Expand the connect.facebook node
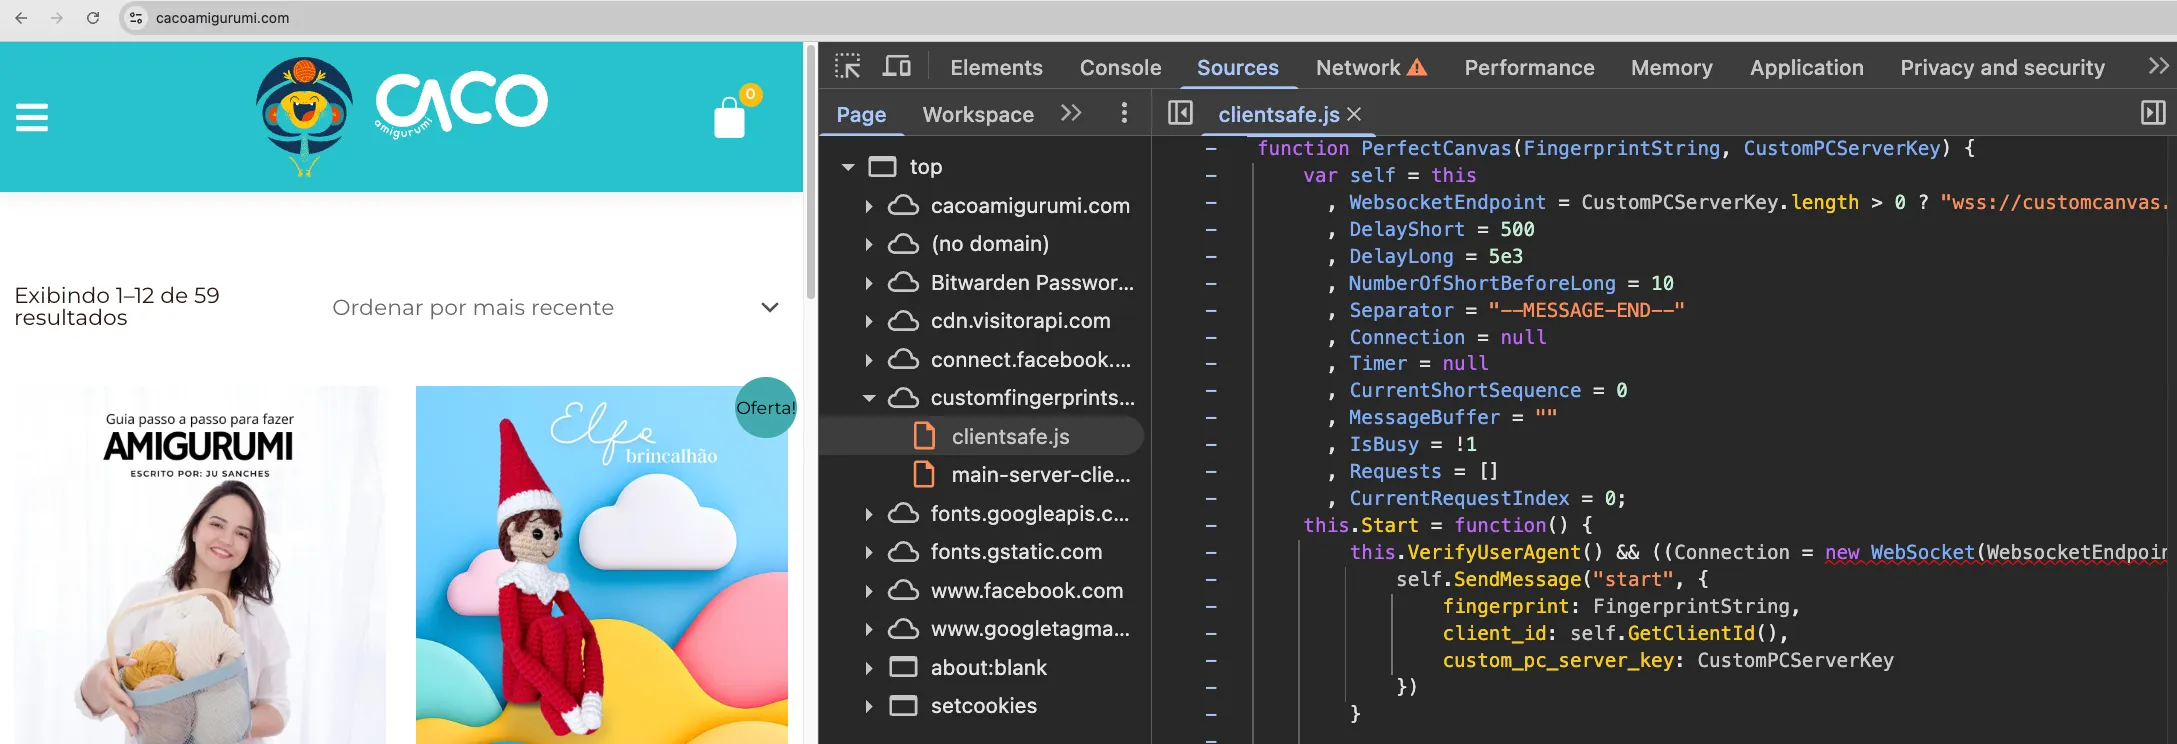Viewport: 2177px width, 744px height. pyautogui.click(x=868, y=360)
